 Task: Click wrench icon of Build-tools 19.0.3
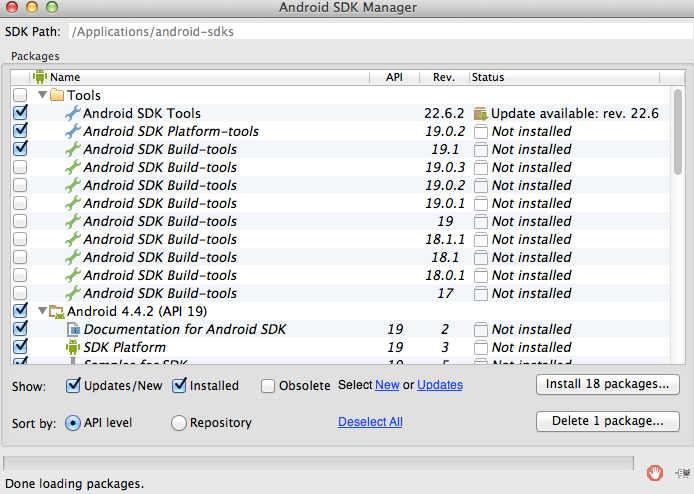click(x=73, y=167)
